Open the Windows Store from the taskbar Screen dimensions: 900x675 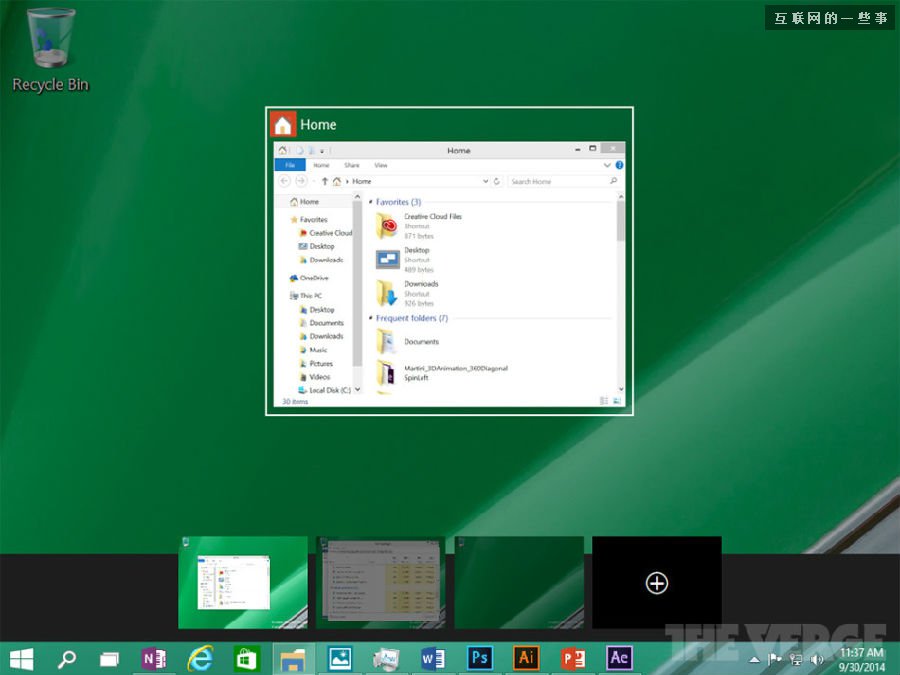(x=246, y=658)
